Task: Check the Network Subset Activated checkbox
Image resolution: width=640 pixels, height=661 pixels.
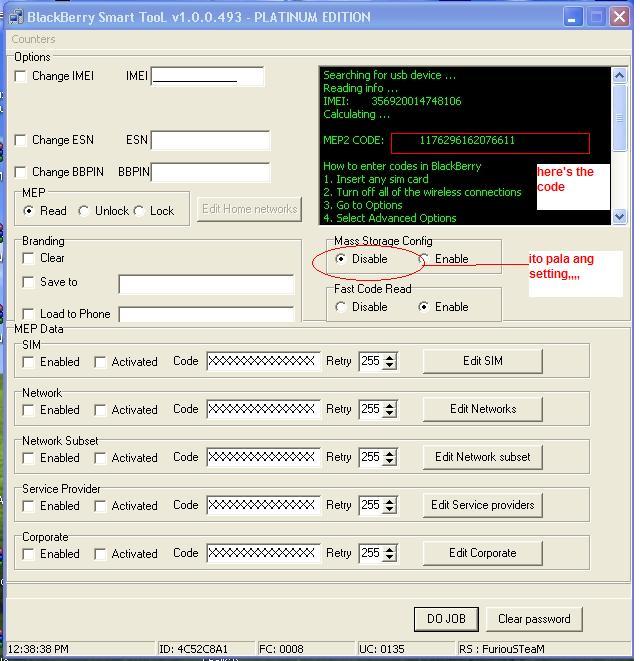Action: point(100,458)
